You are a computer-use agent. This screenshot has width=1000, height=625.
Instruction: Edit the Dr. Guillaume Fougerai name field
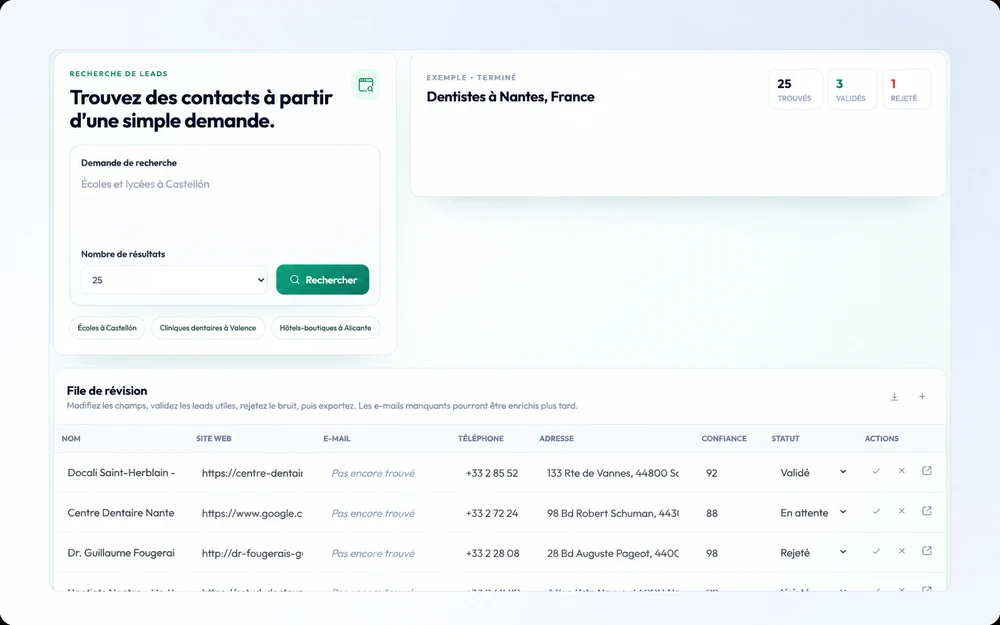click(121, 553)
